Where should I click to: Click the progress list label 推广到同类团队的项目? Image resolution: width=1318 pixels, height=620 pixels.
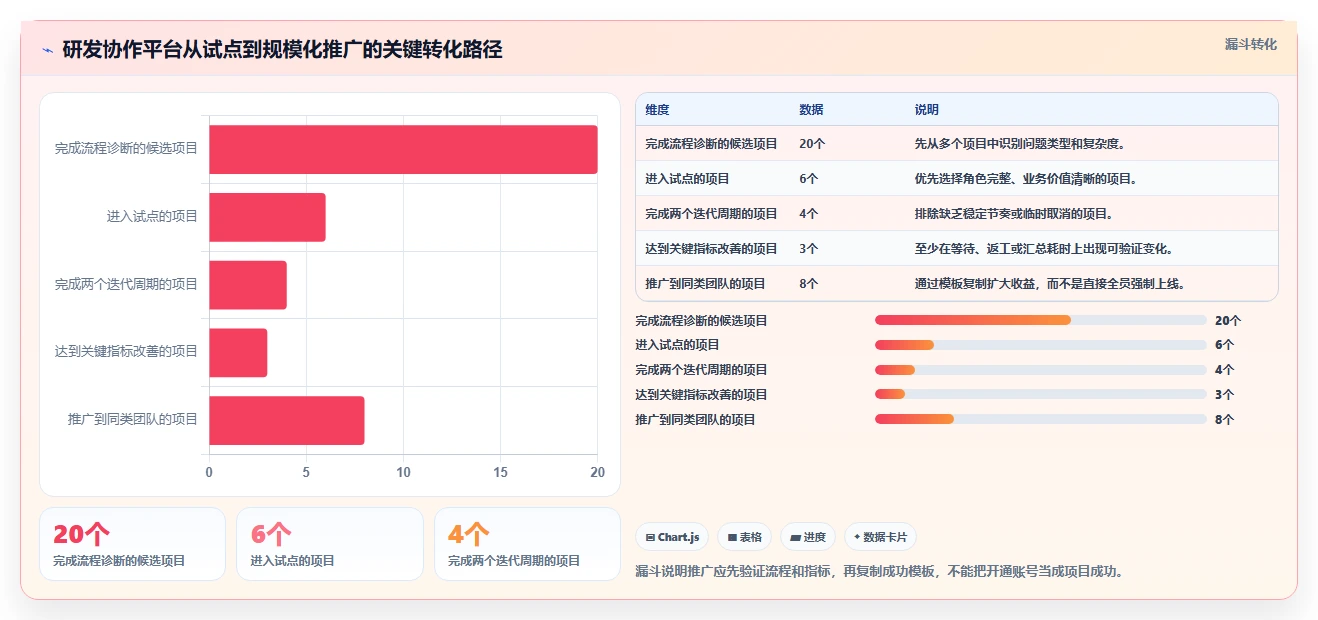click(x=696, y=420)
